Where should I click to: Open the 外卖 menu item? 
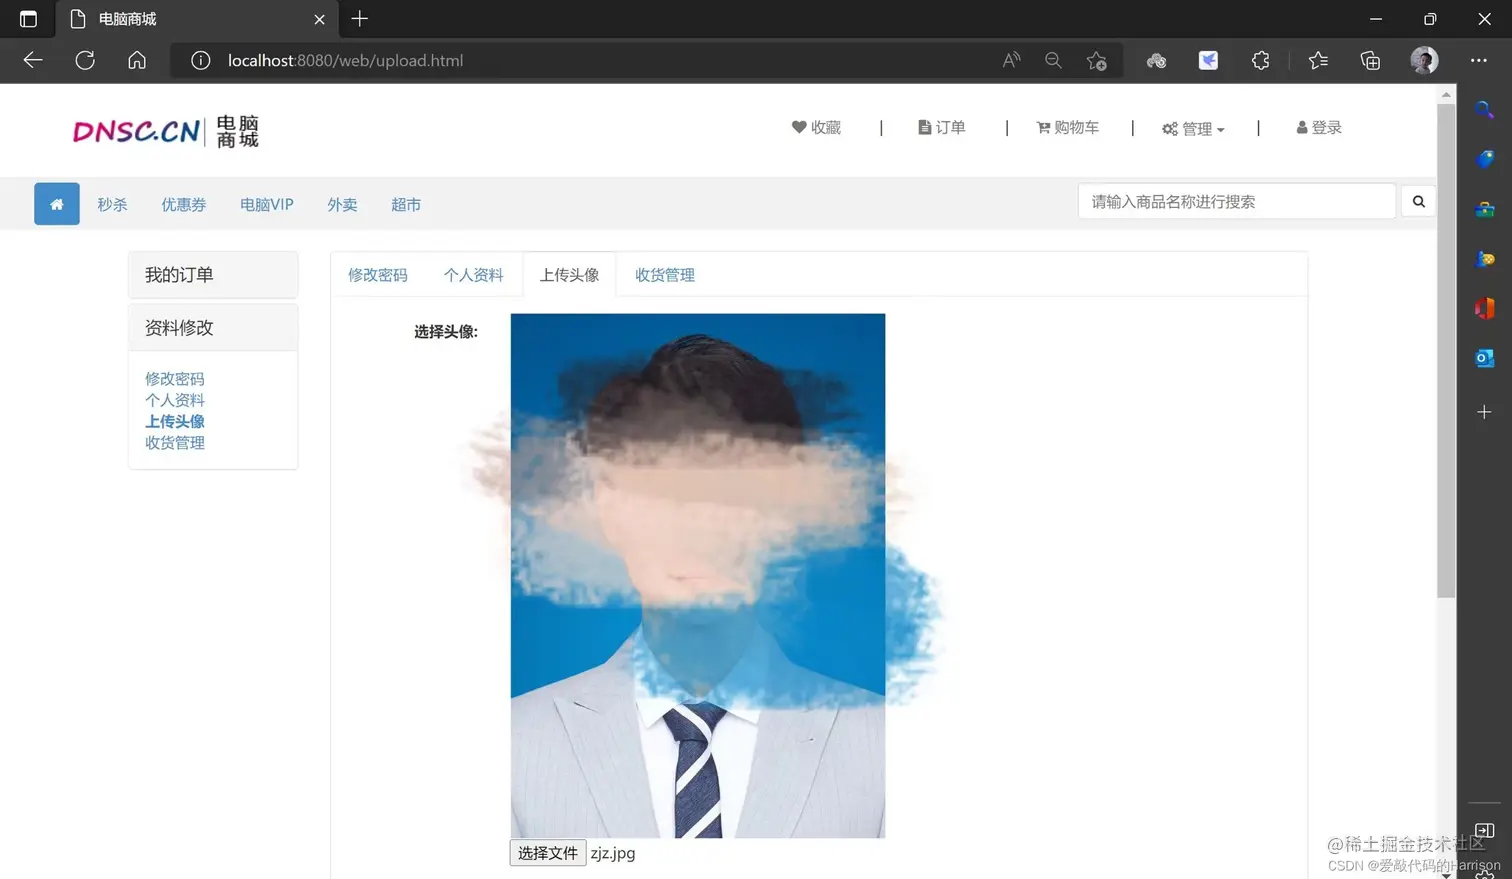[342, 204]
